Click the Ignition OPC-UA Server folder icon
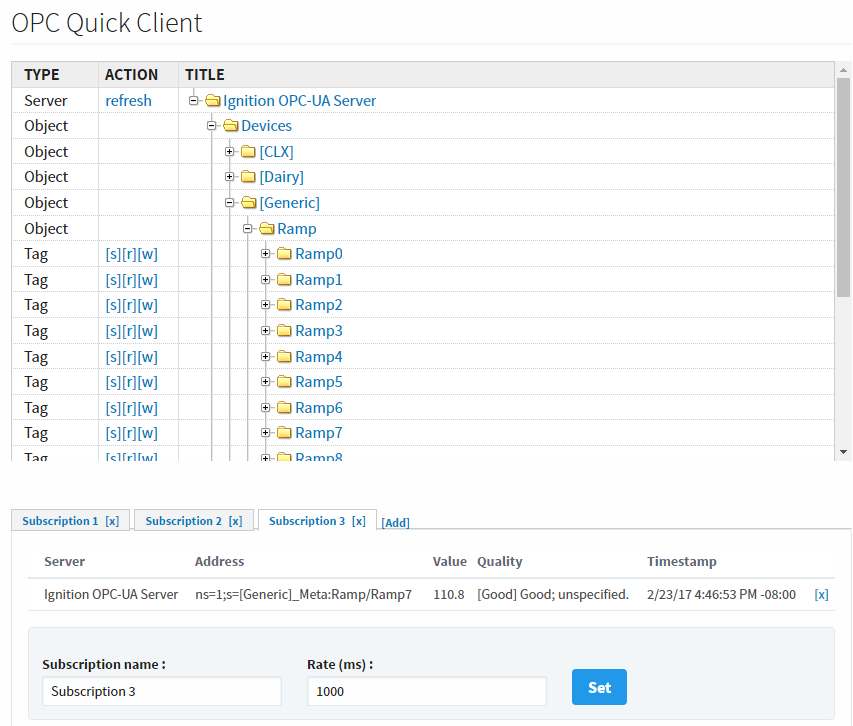This screenshot has height=726, width=853. click(213, 101)
